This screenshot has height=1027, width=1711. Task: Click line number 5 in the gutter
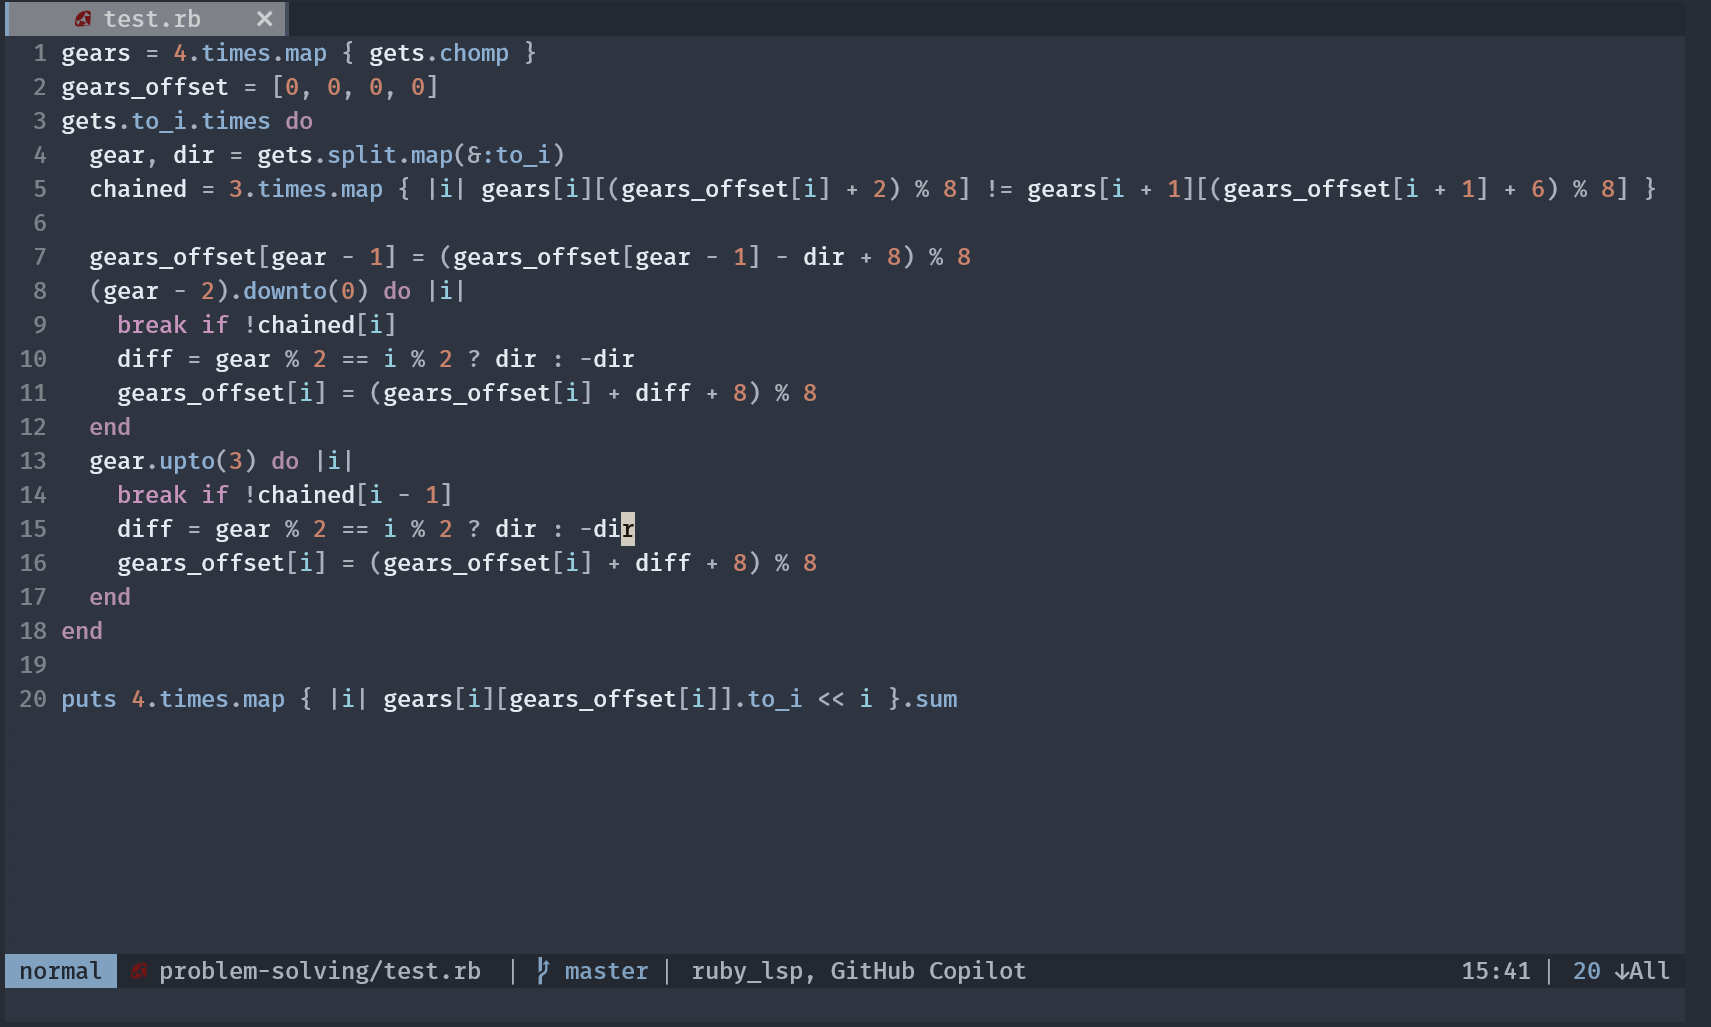point(39,188)
